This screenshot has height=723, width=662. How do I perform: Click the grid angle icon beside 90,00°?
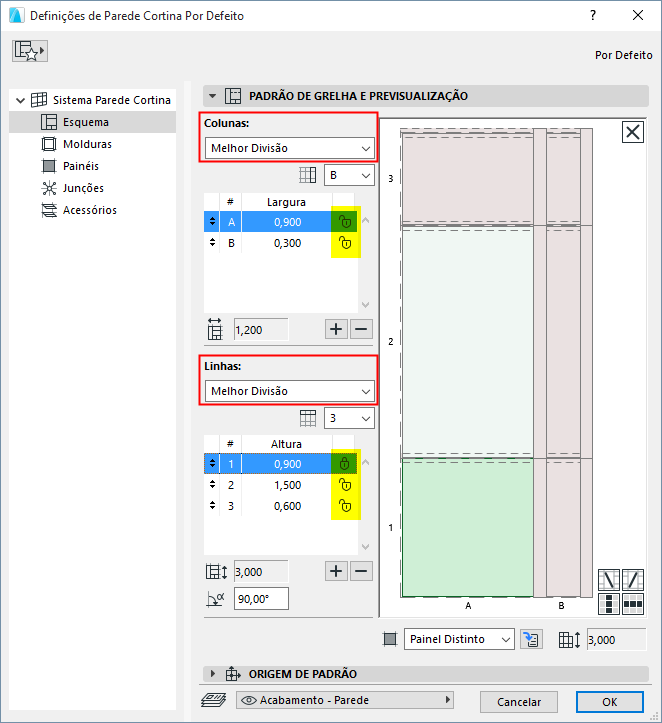[x=215, y=599]
